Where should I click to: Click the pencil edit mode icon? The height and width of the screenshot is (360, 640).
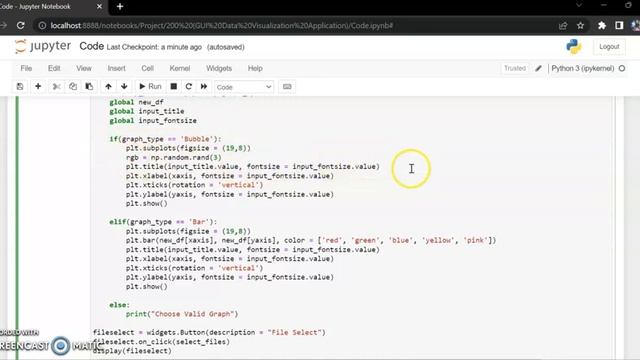(x=538, y=68)
